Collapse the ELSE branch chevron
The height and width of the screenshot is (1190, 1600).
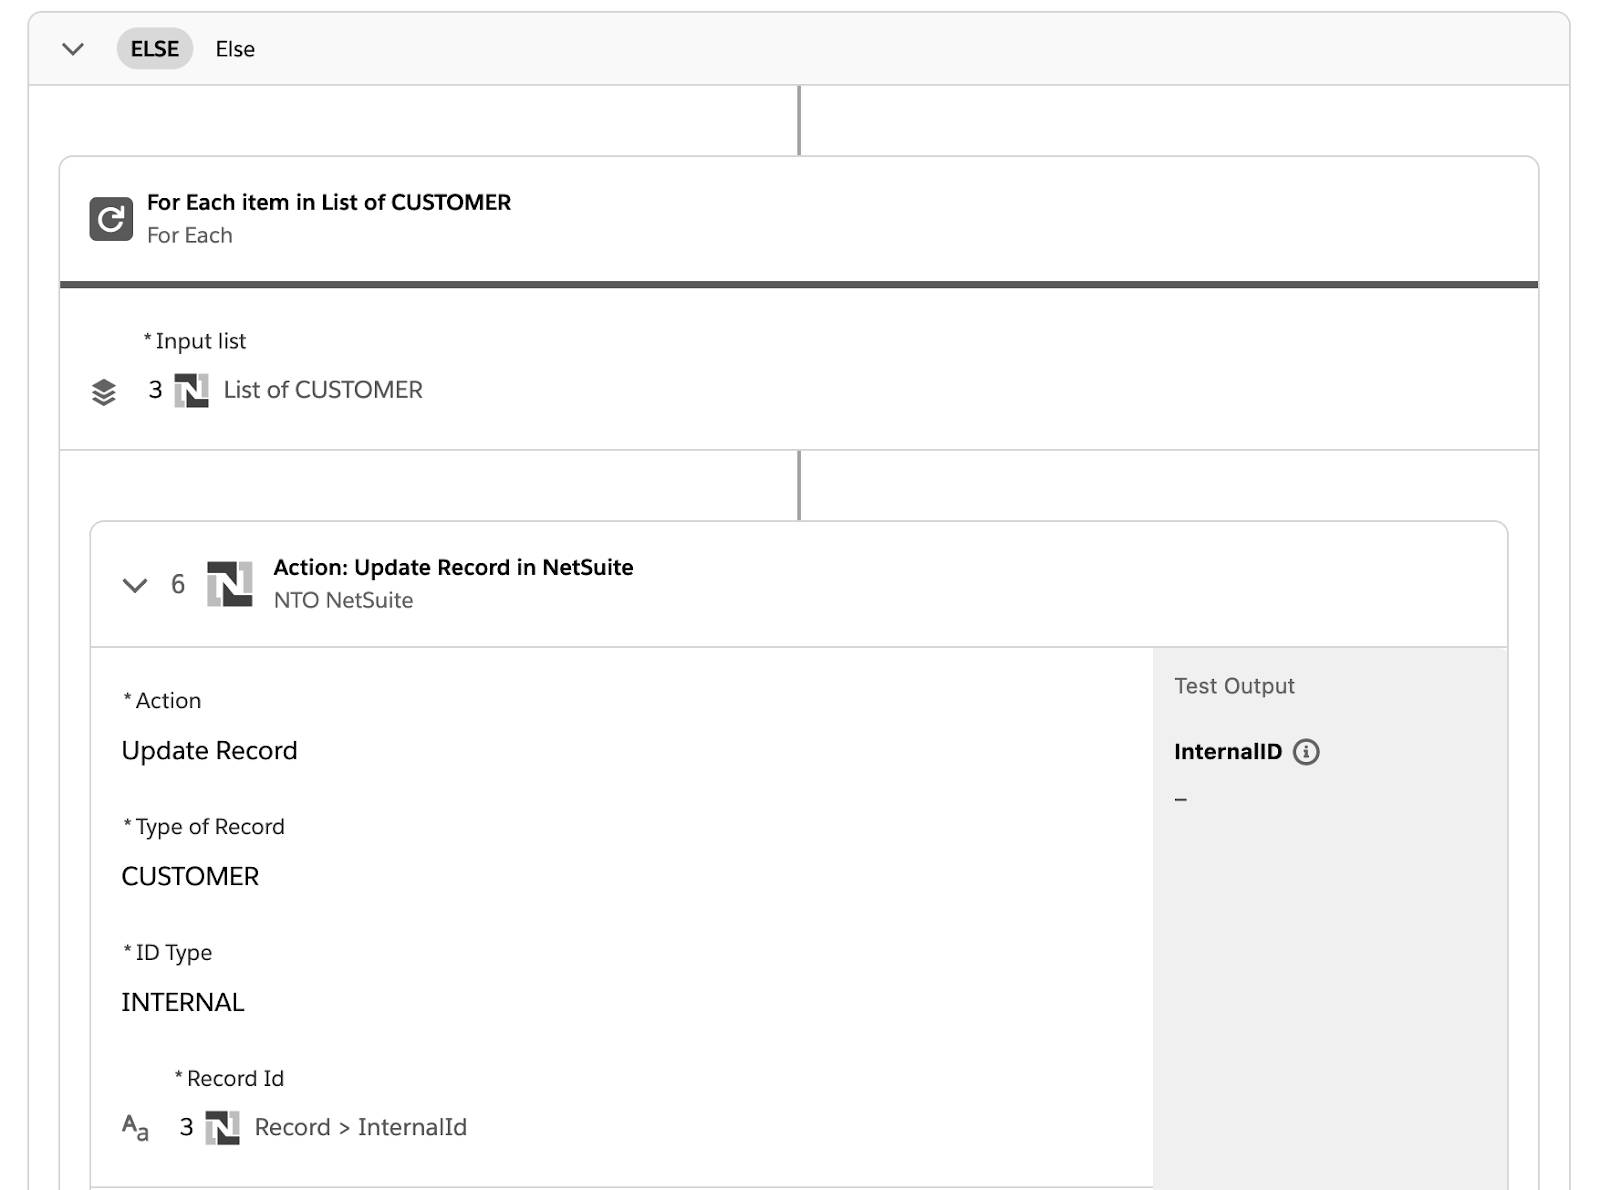73,49
